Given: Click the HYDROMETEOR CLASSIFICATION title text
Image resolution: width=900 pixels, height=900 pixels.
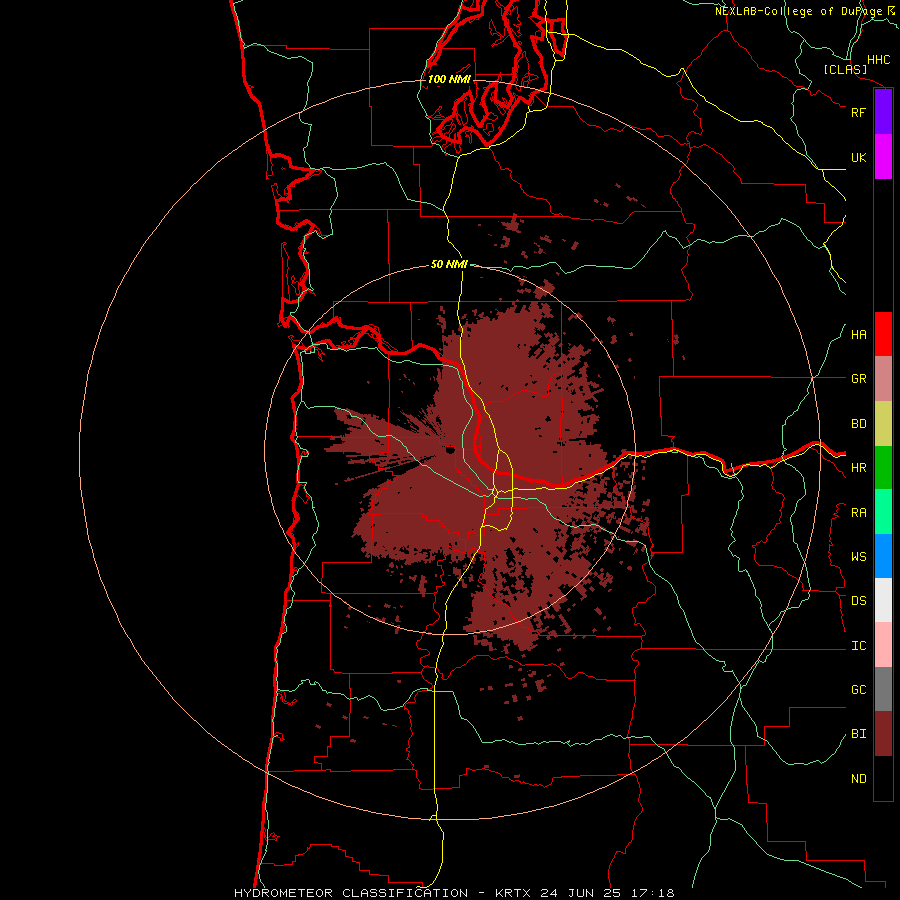Looking at the screenshot, I should coord(351,893).
